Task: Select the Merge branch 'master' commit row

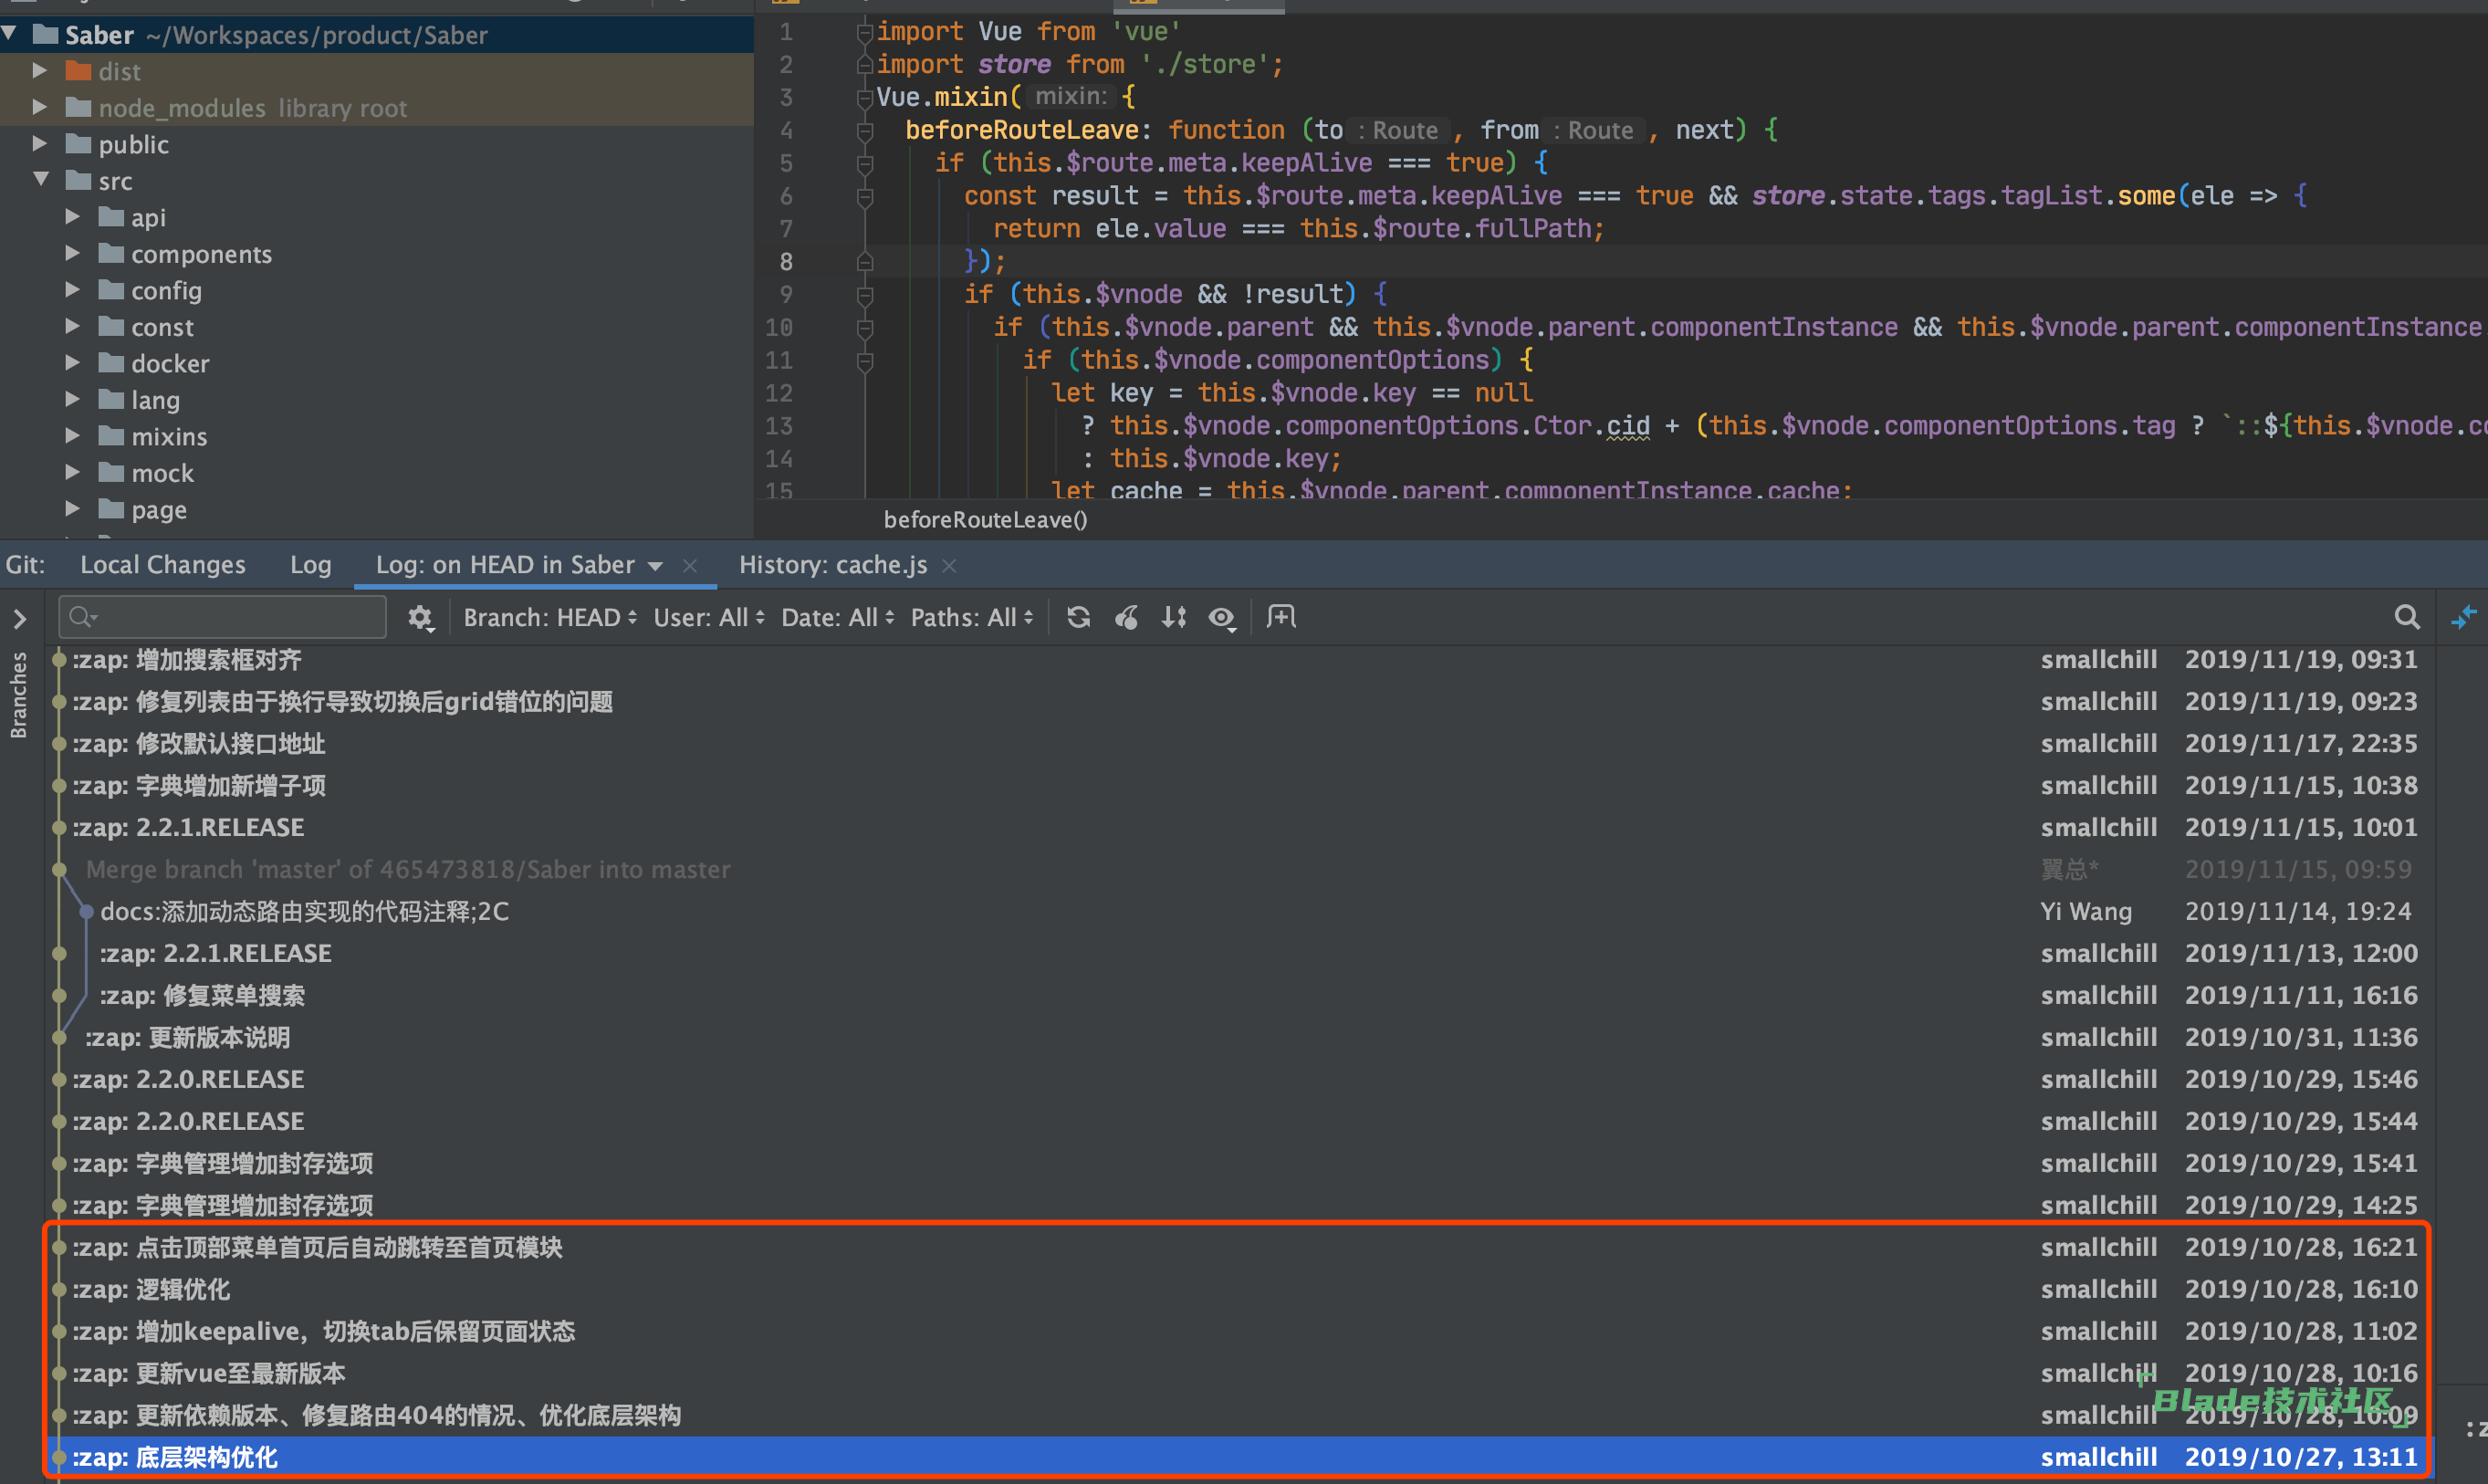Action: [1240, 869]
